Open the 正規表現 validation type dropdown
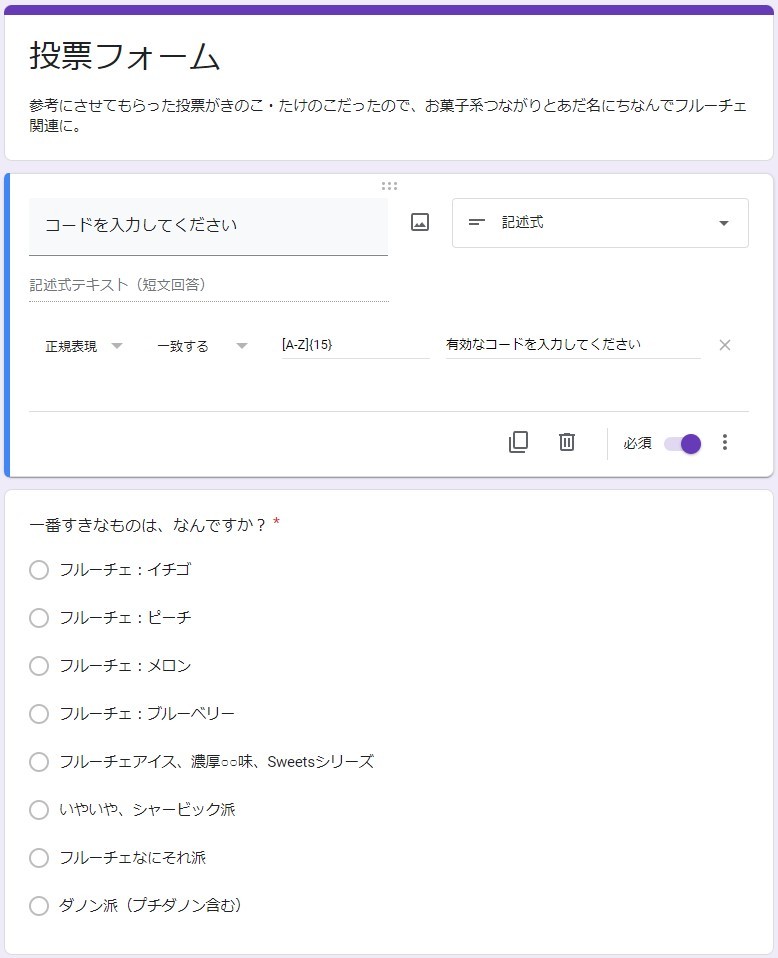Image resolution: width=778 pixels, height=958 pixels. (x=84, y=346)
